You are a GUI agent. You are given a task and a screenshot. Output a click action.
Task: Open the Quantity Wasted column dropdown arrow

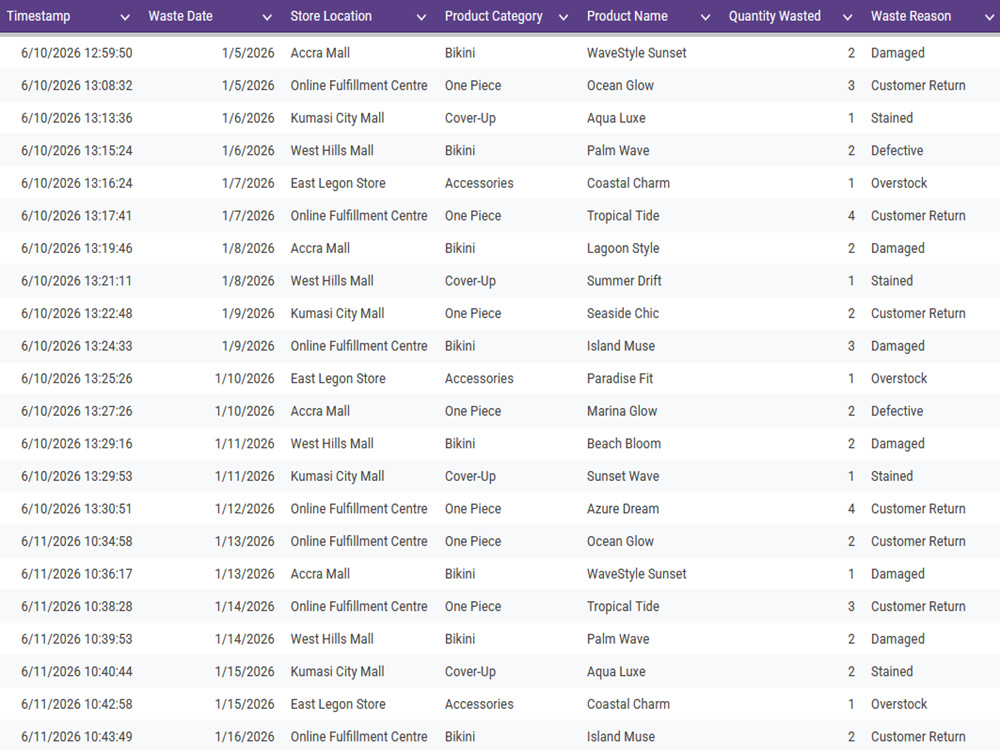coord(848,17)
